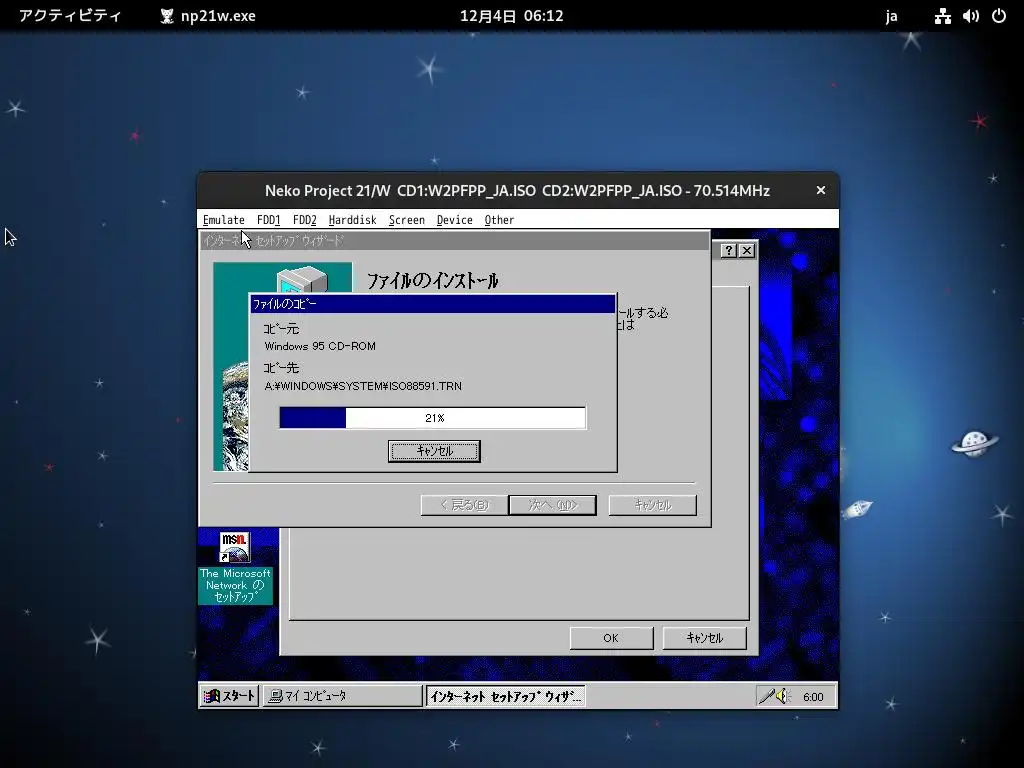
Task: Click the file copy progress bar at 21%
Action: point(432,418)
